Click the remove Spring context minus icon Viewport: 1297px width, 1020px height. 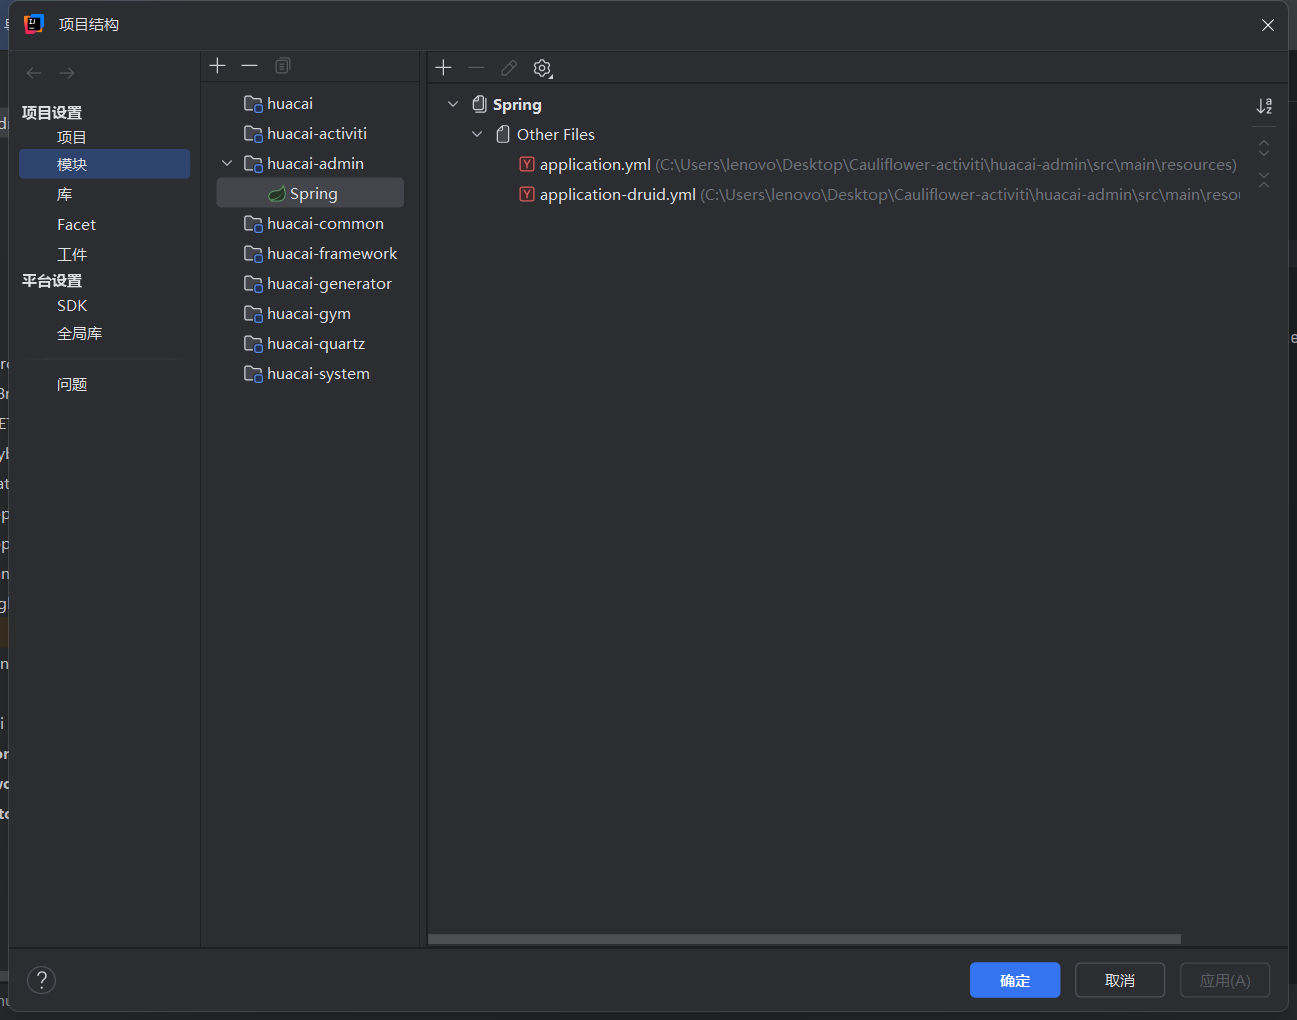tap(476, 67)
